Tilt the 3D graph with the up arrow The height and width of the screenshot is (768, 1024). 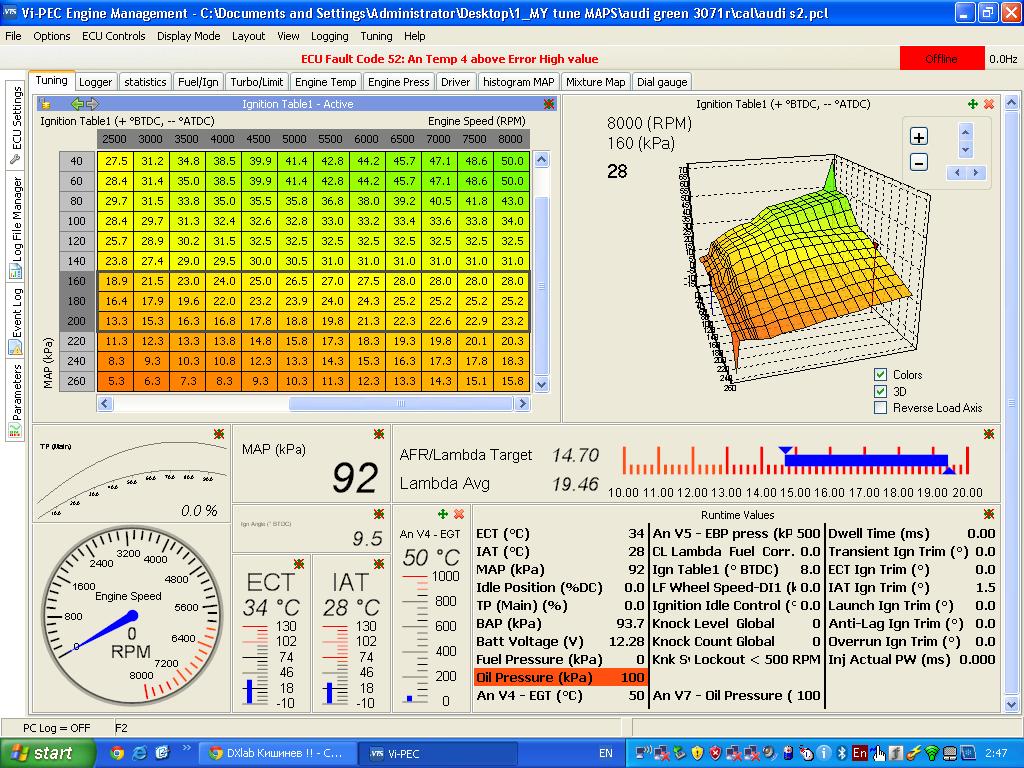click(965, 131)
